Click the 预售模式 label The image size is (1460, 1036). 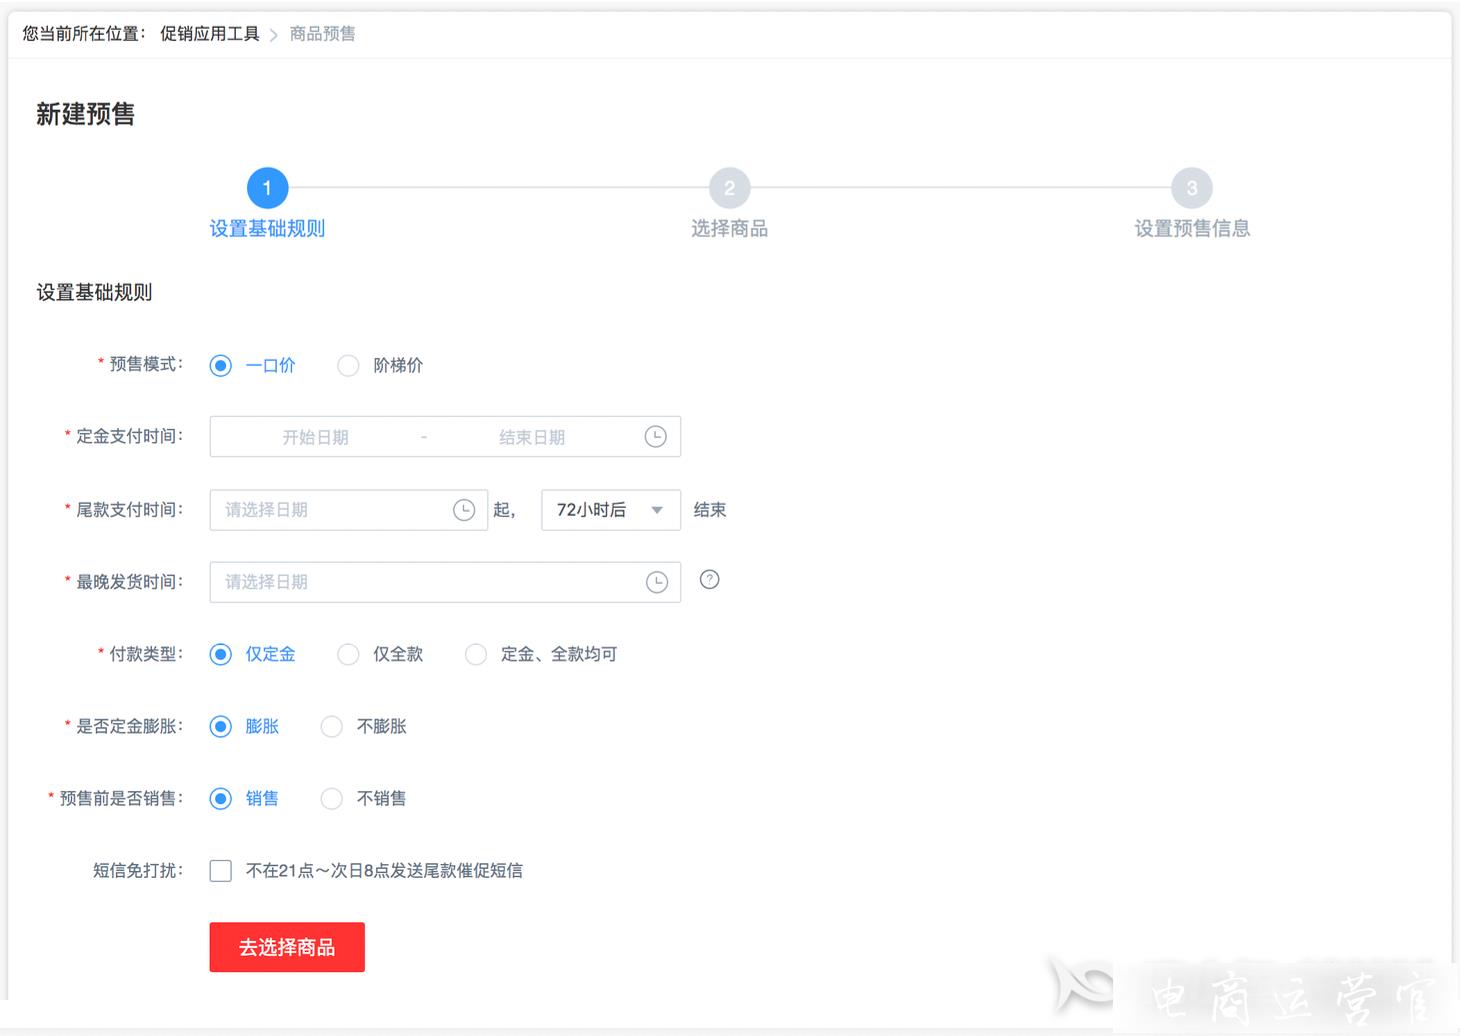146,365
